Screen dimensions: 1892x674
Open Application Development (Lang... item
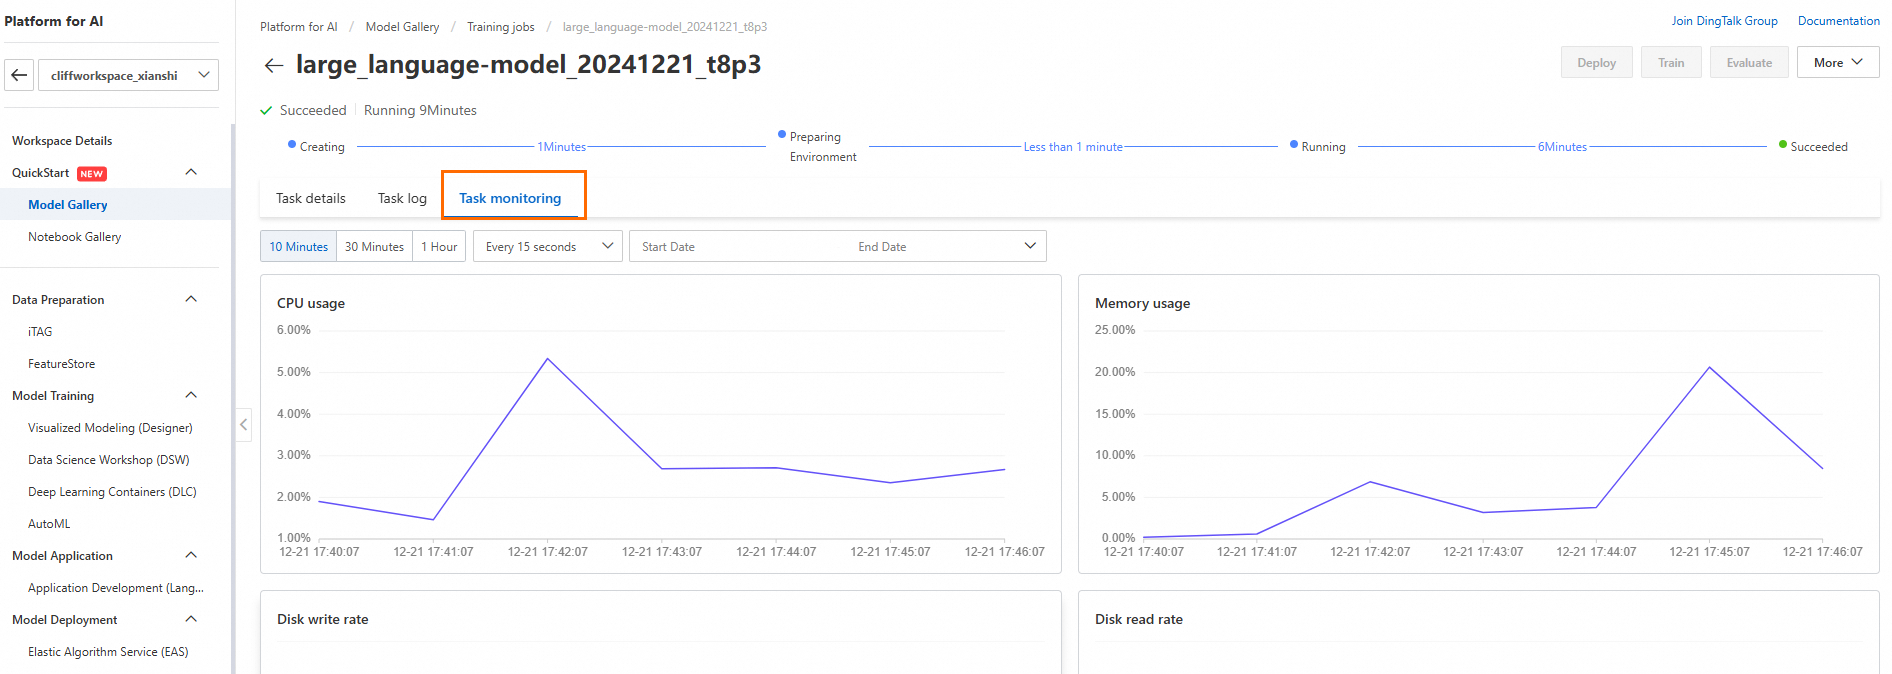[x=116, y=588]
